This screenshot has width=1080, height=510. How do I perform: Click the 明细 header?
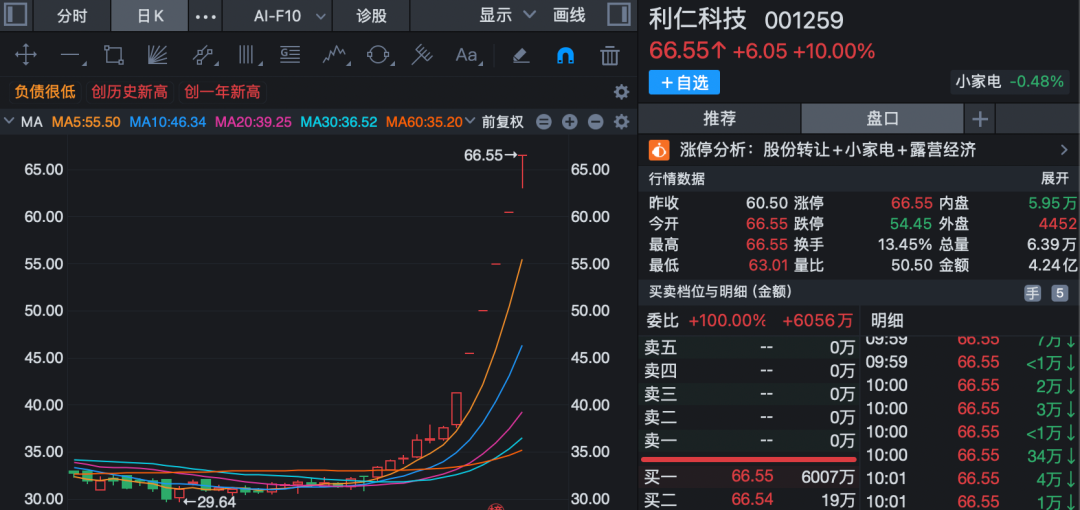click(887, 320)
